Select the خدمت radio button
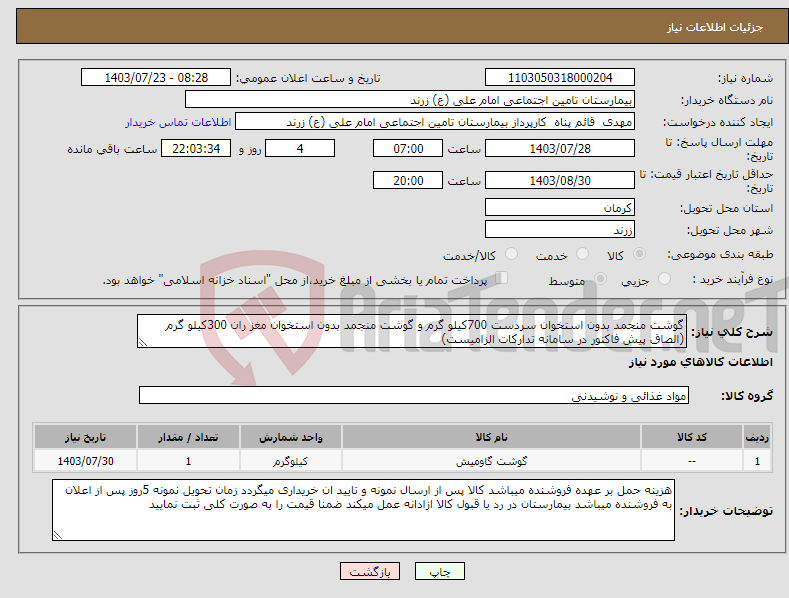 (582, 254)
